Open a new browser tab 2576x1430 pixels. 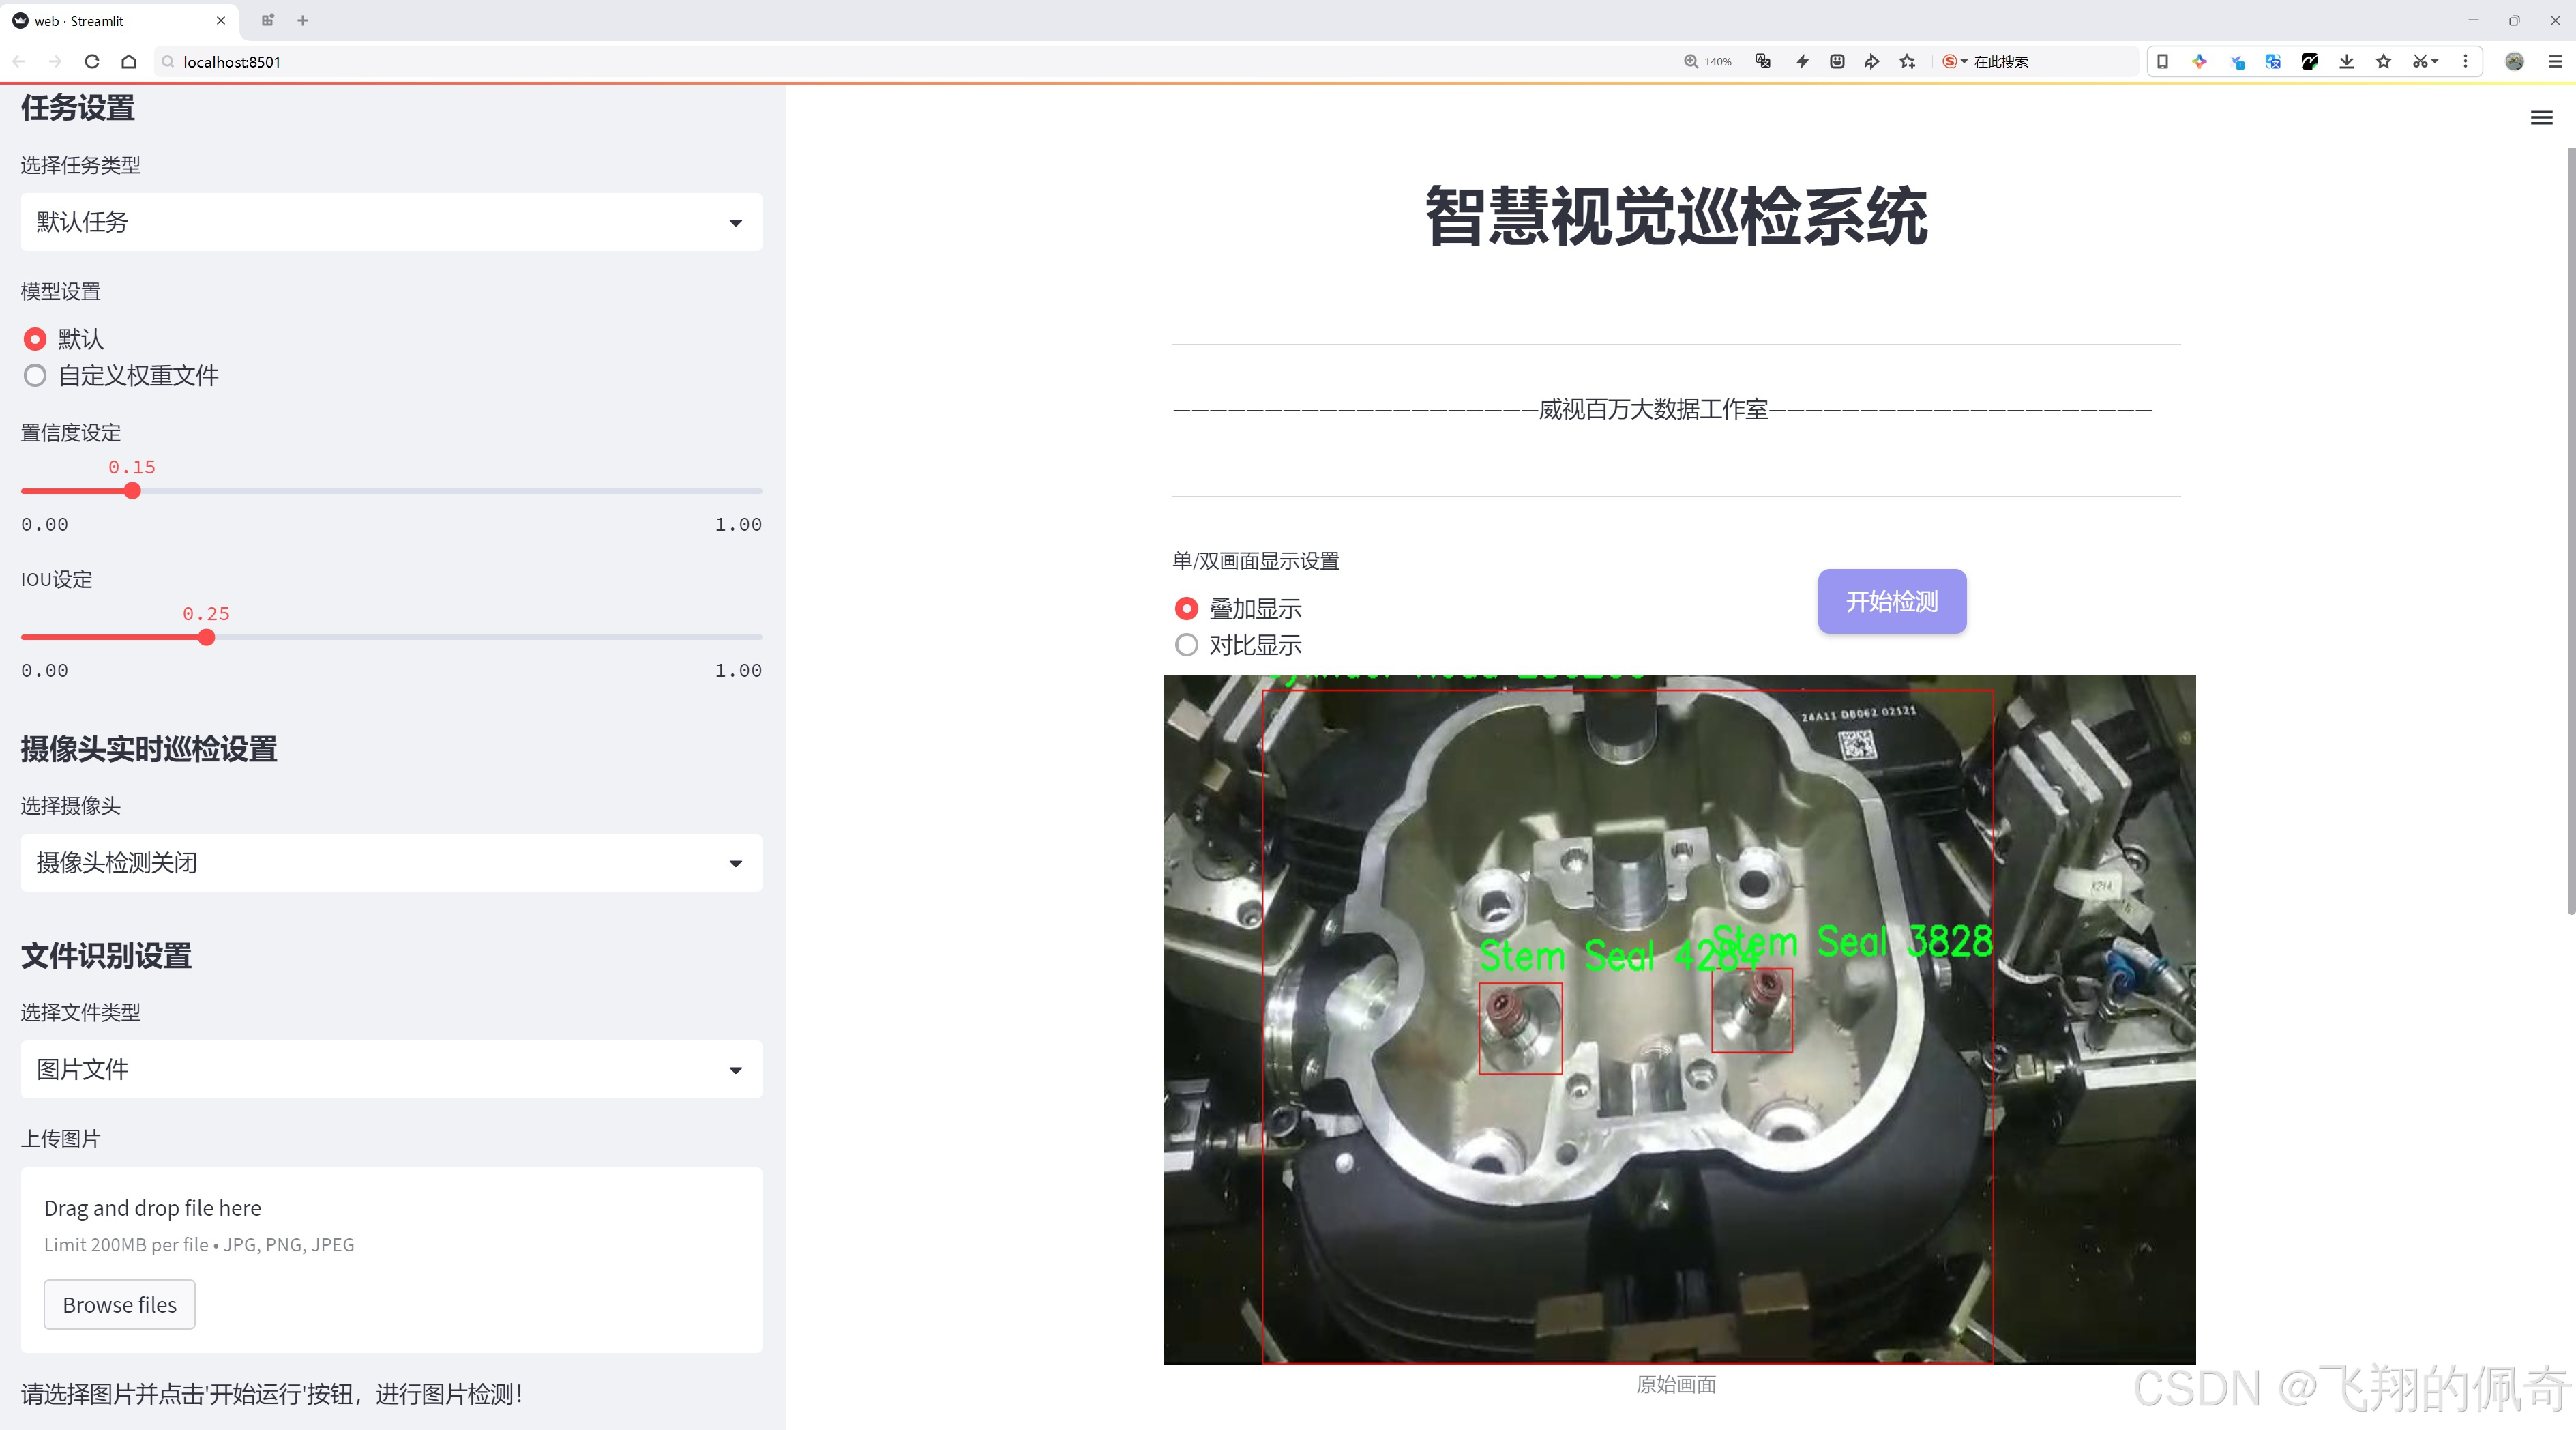point(303,20)
